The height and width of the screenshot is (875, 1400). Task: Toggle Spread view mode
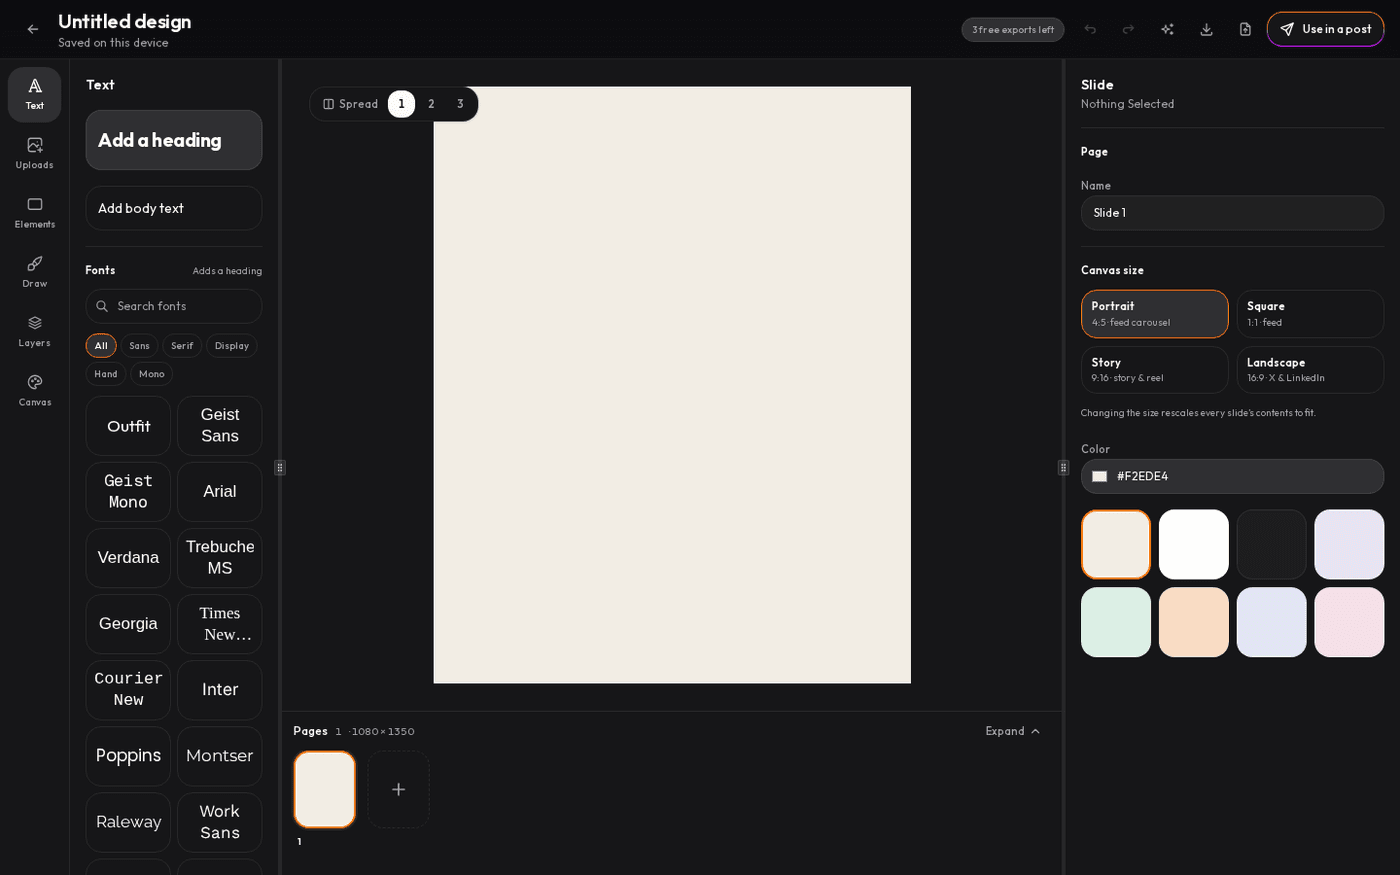pos(350,104)
